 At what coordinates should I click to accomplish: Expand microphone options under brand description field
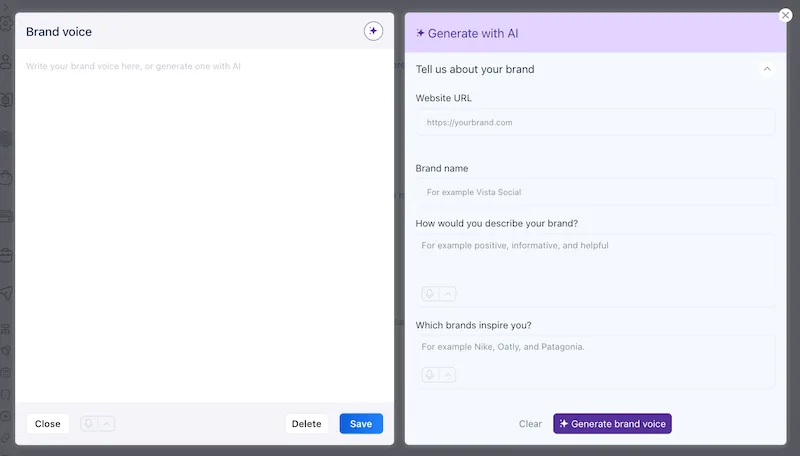coord(447,294)
